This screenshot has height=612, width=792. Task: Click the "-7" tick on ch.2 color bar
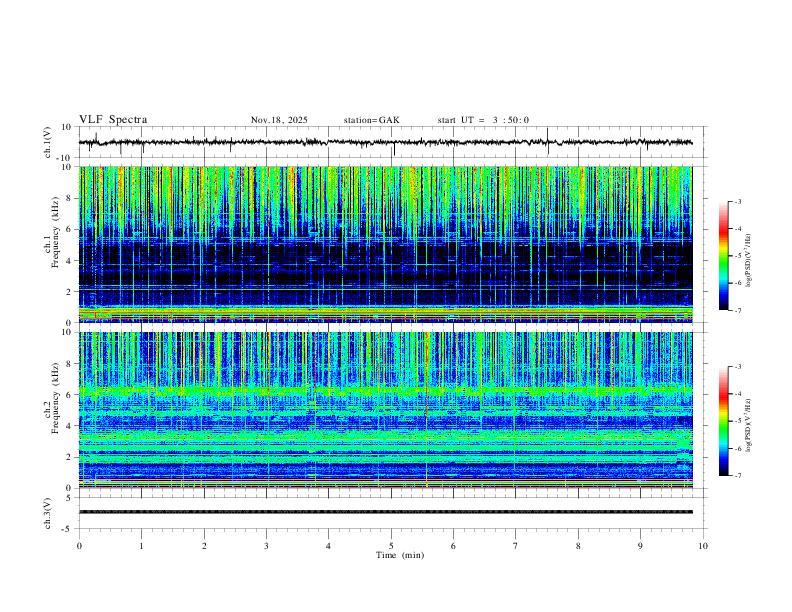click(x=738, y=476)
